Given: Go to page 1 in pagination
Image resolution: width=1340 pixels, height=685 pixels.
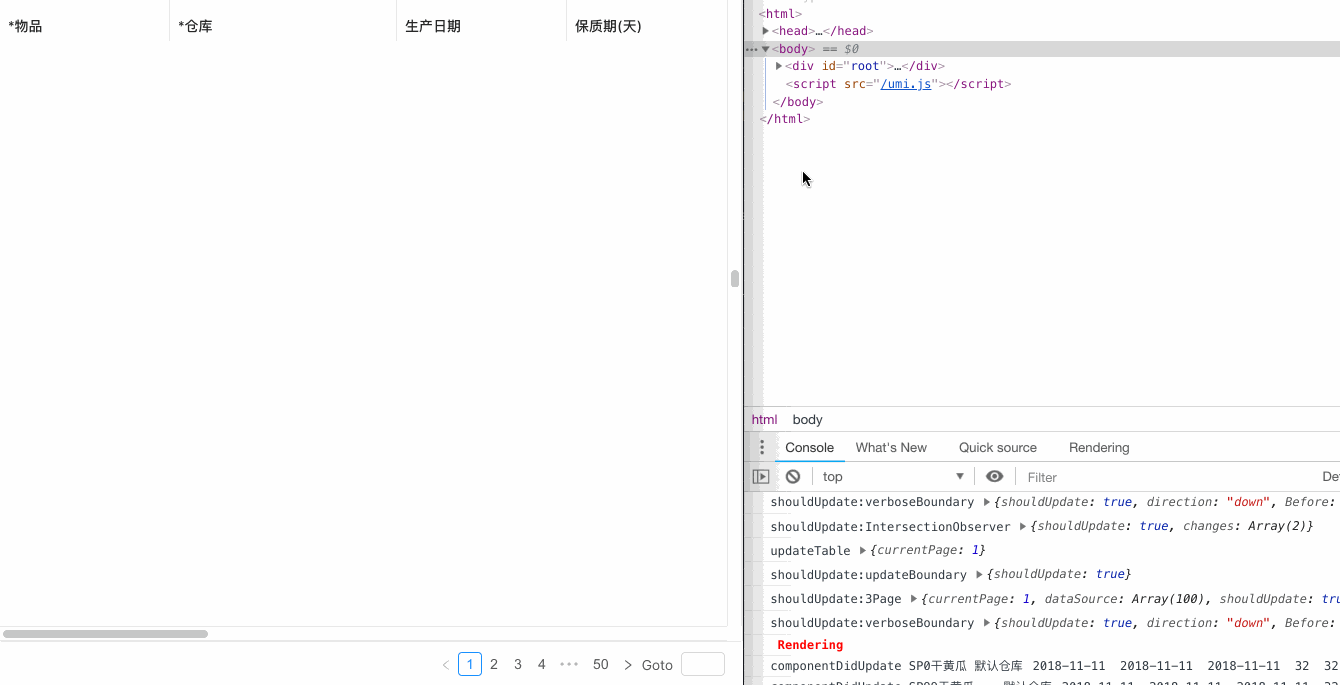Looking at the screenshot, I should click(x=470, y=664).
